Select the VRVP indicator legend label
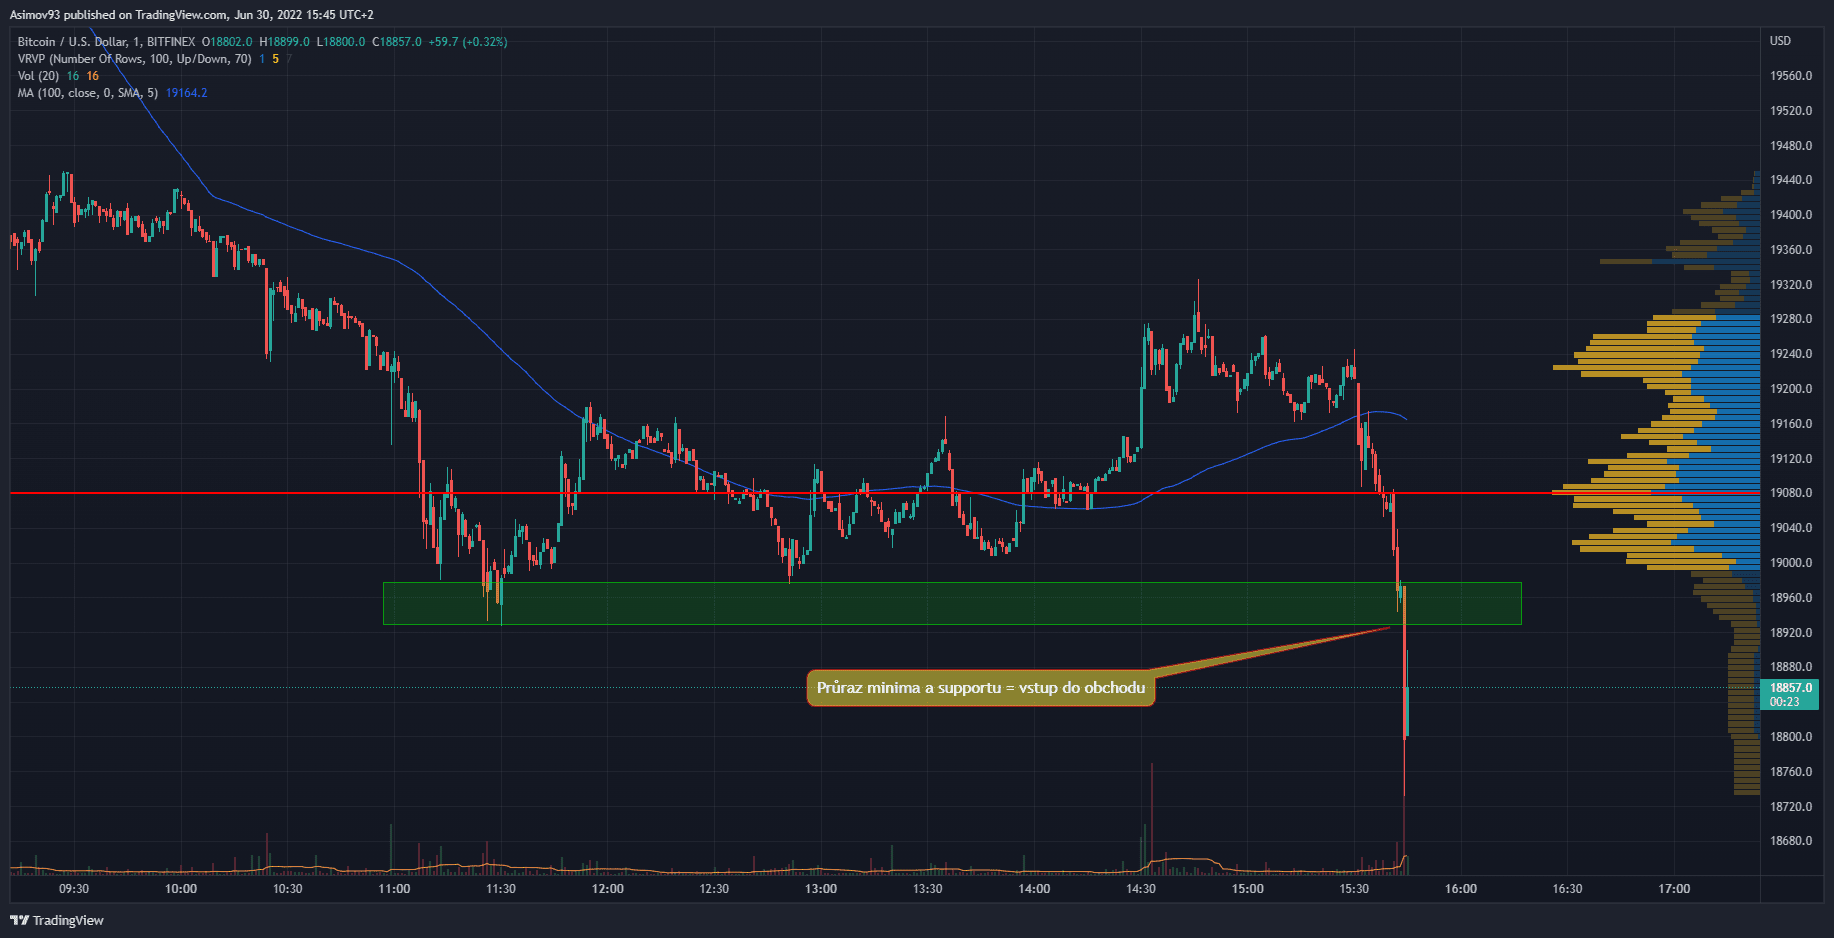This screenshot has width=1834, height=938. point(134,59)
